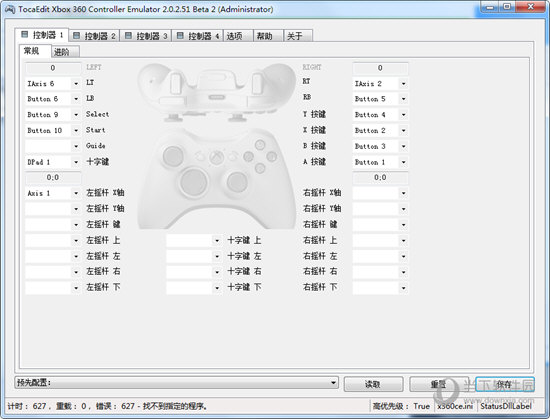Open the Y 按键 dropdown (Button 4)
Viewport: 550px width, 419px height.
click(x=380, y=115)
